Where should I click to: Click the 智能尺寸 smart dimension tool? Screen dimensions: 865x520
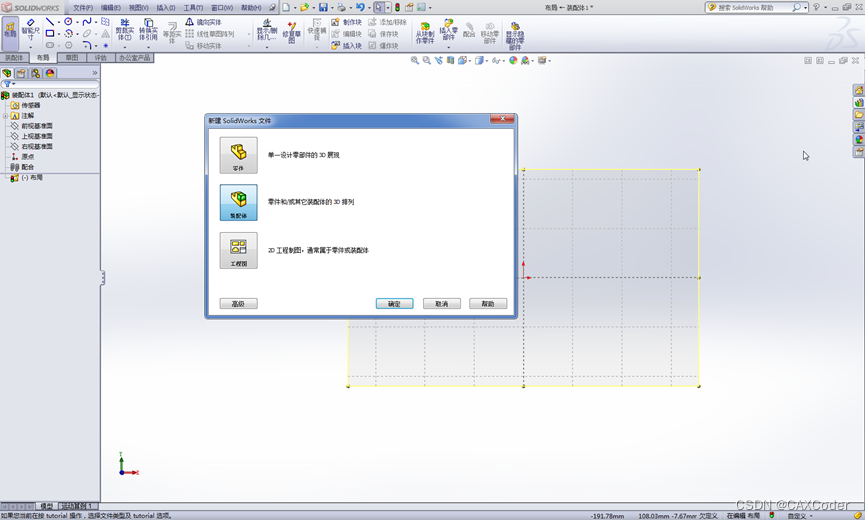click(x=30, y=32)
